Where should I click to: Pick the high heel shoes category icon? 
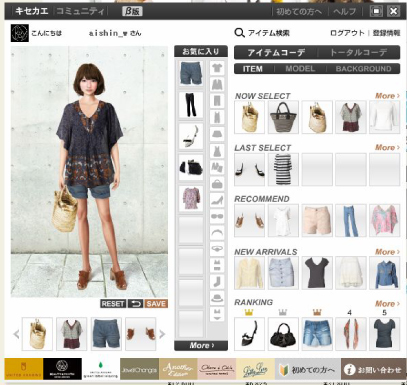tap(217, 200)
